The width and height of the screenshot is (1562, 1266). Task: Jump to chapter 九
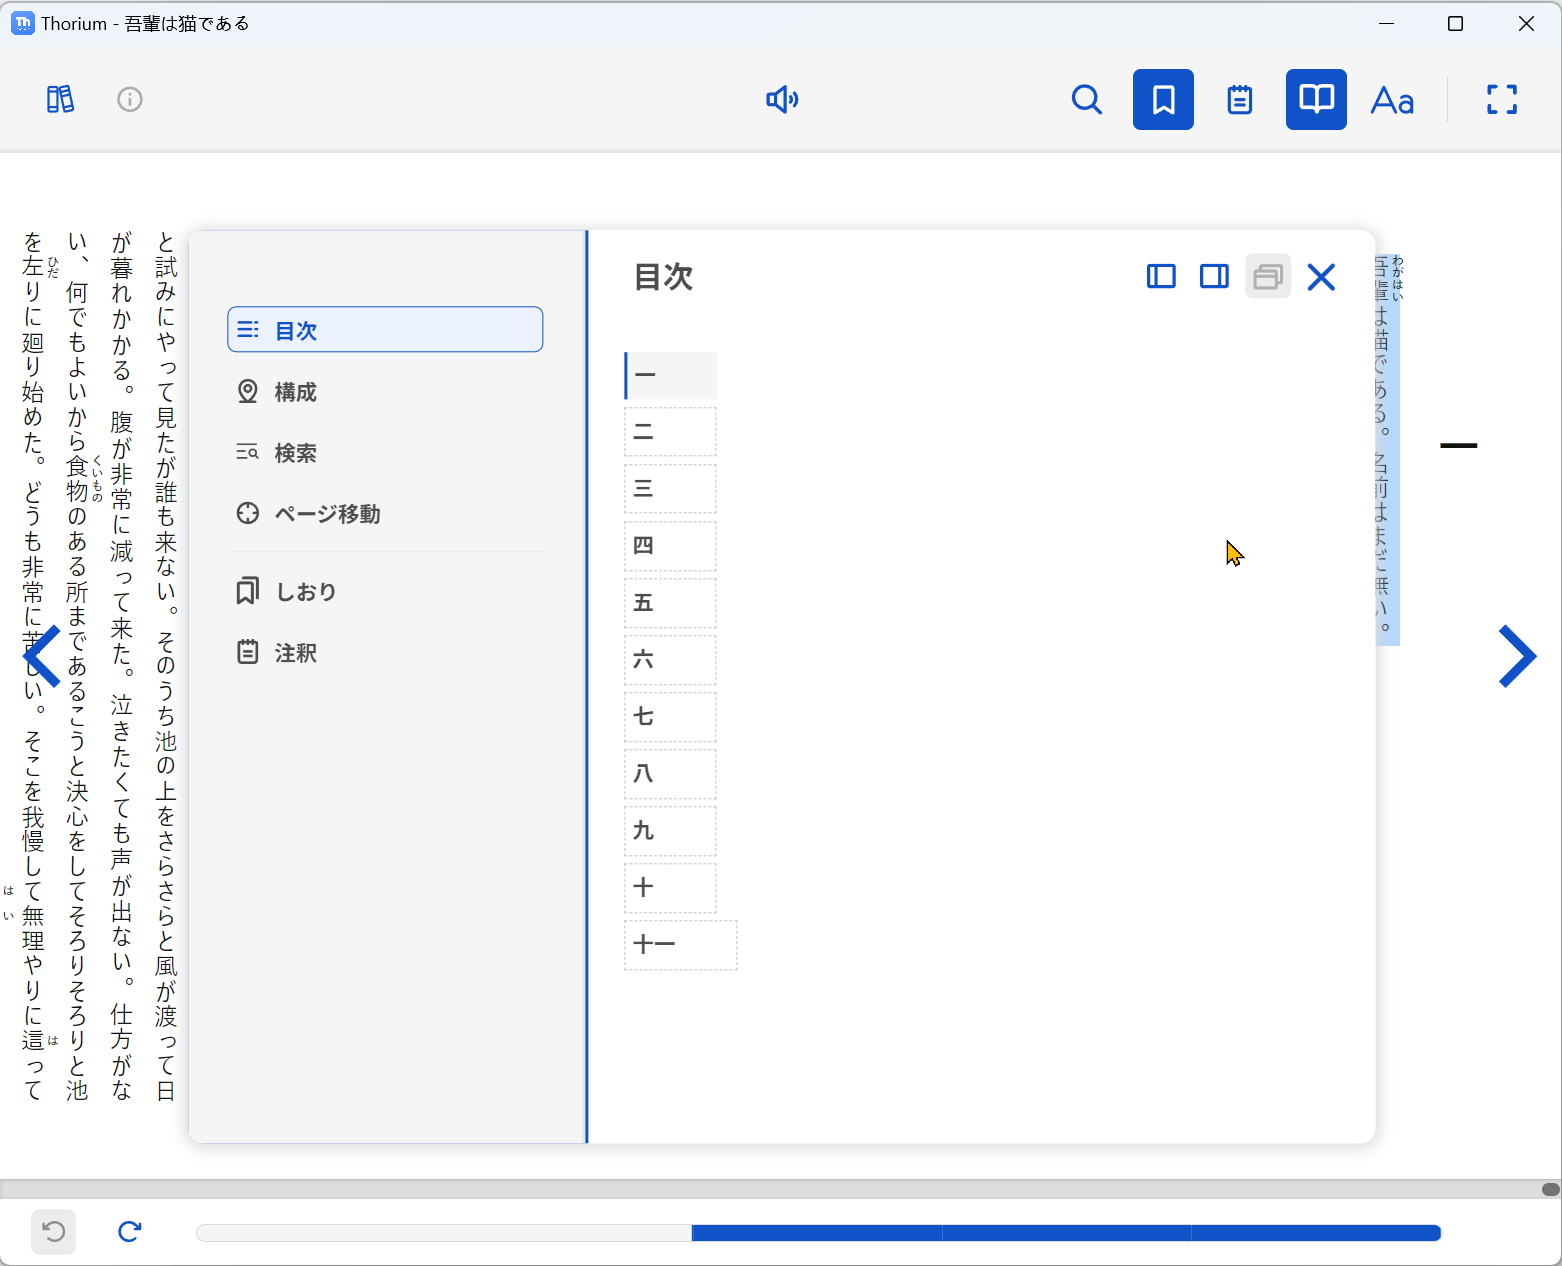[671, 831]
